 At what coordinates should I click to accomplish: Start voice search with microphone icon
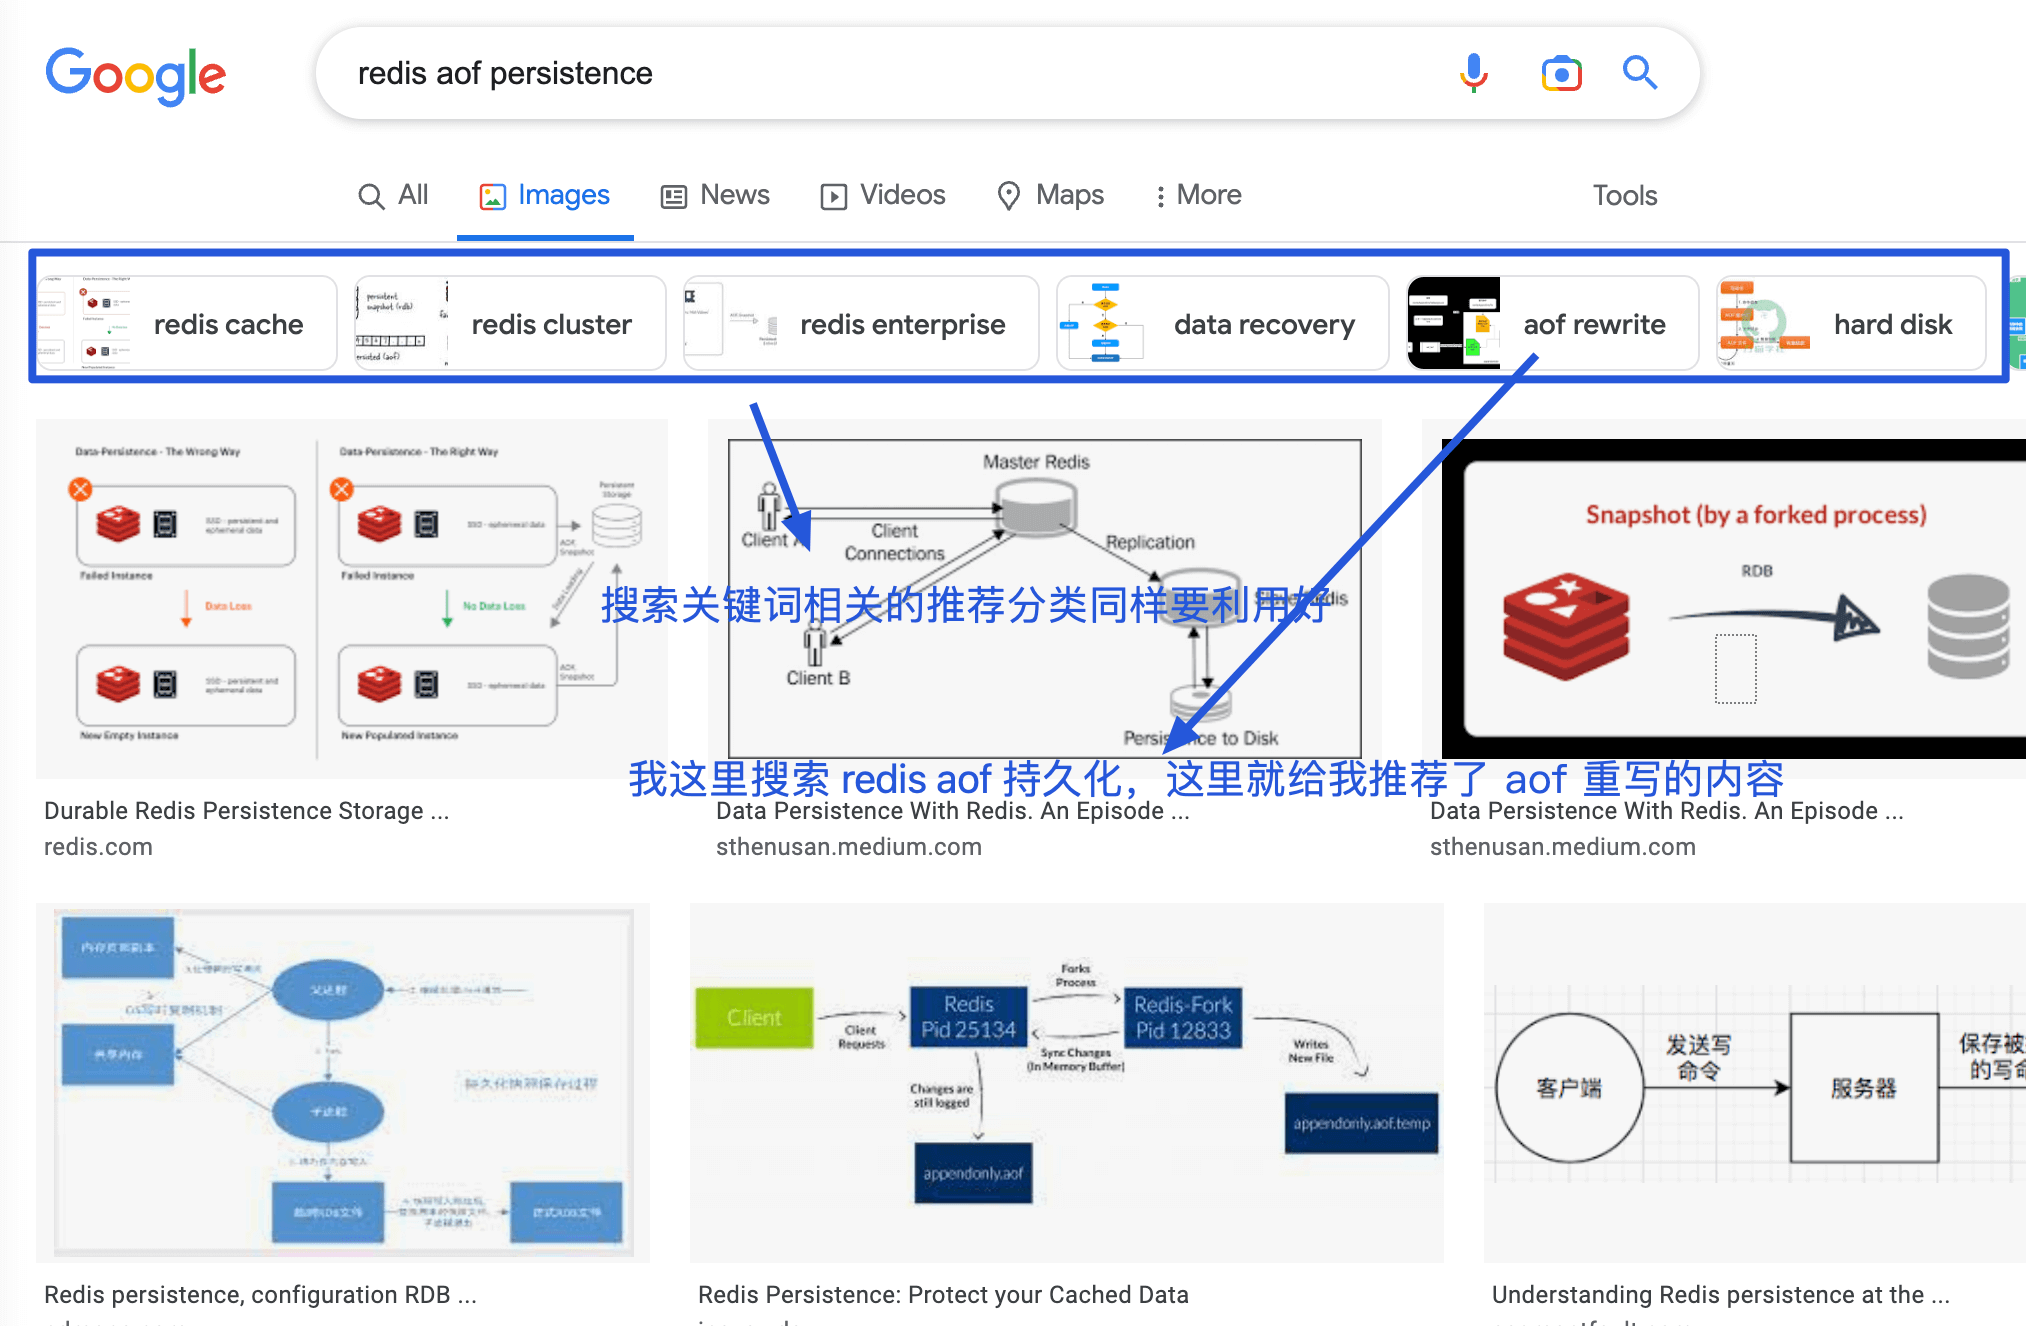(1473, 73)
